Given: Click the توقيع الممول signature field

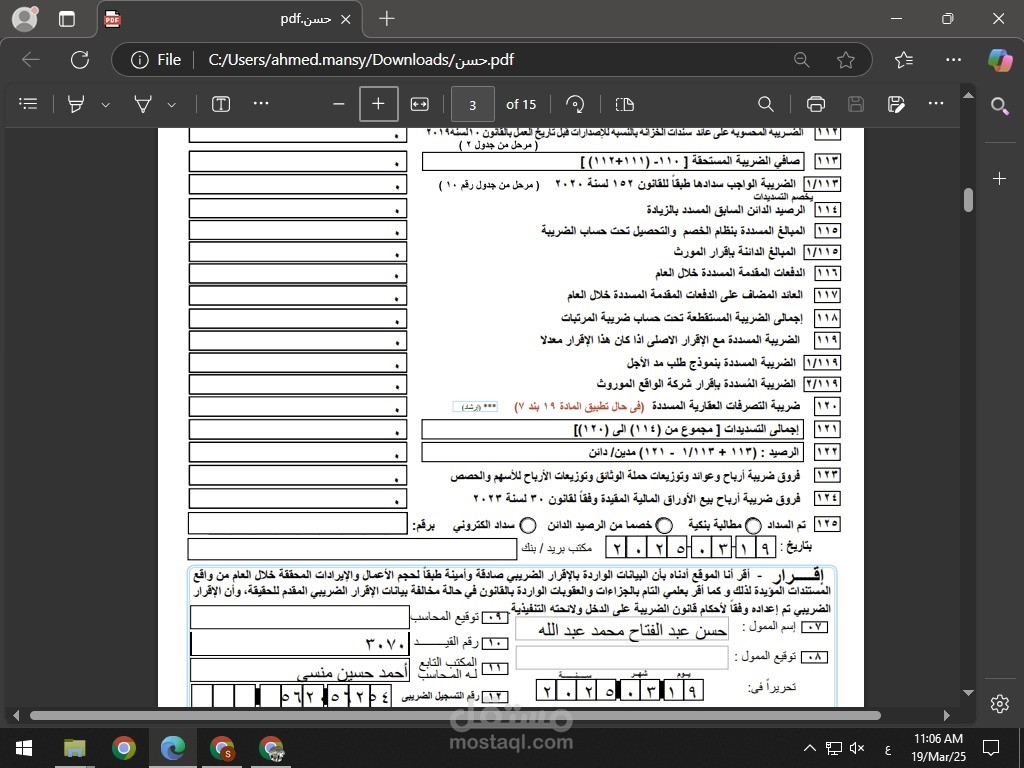Looking at the screenshot, I should click(x=622, y=658).
